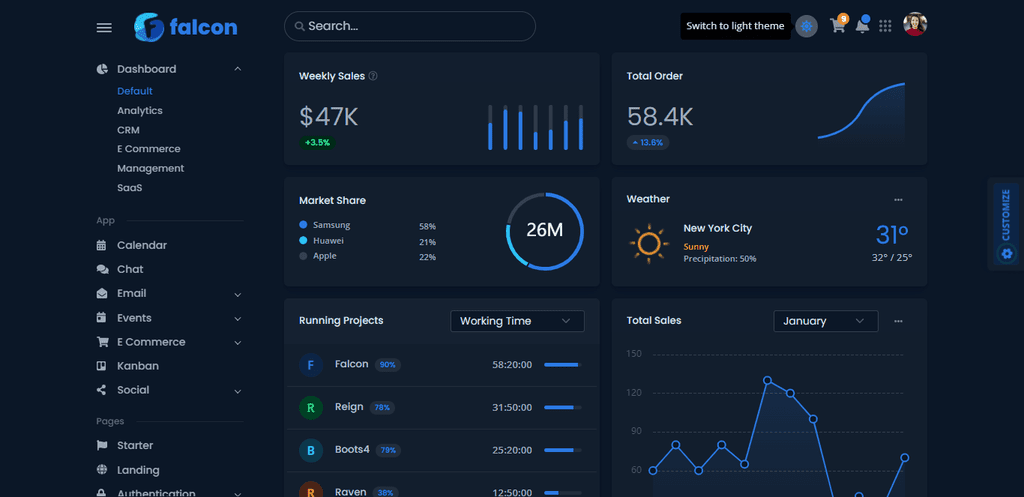
Task: Open the Customize settings panel
Action: (x=1006, y=224)
